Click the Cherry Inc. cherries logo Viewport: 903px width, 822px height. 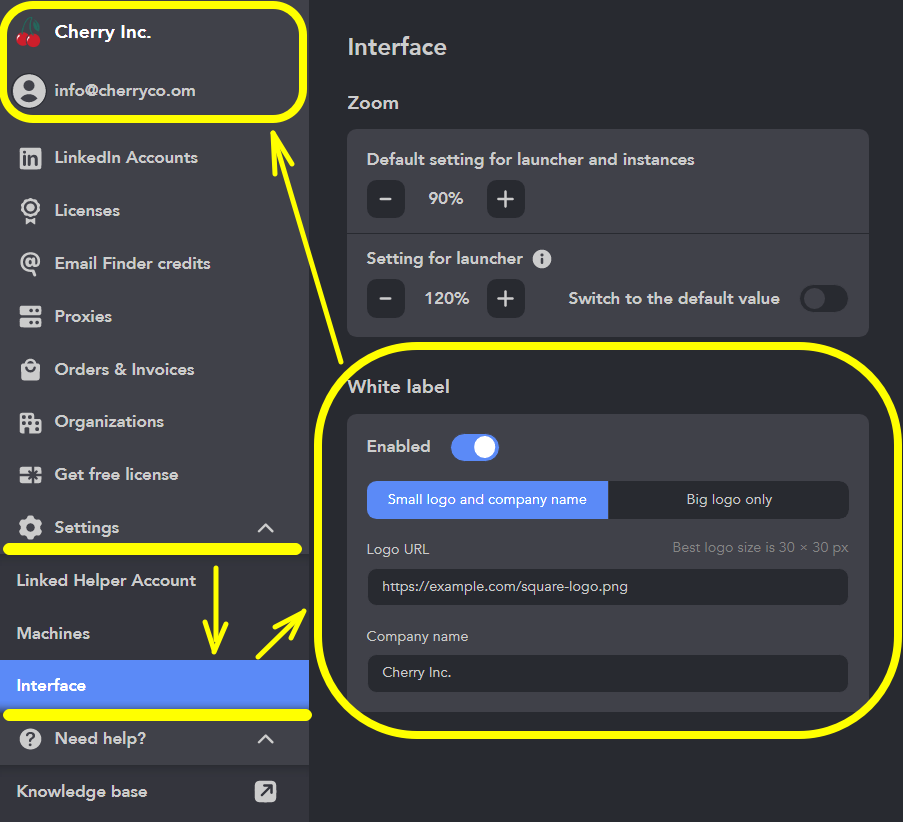tap(28, 31)
